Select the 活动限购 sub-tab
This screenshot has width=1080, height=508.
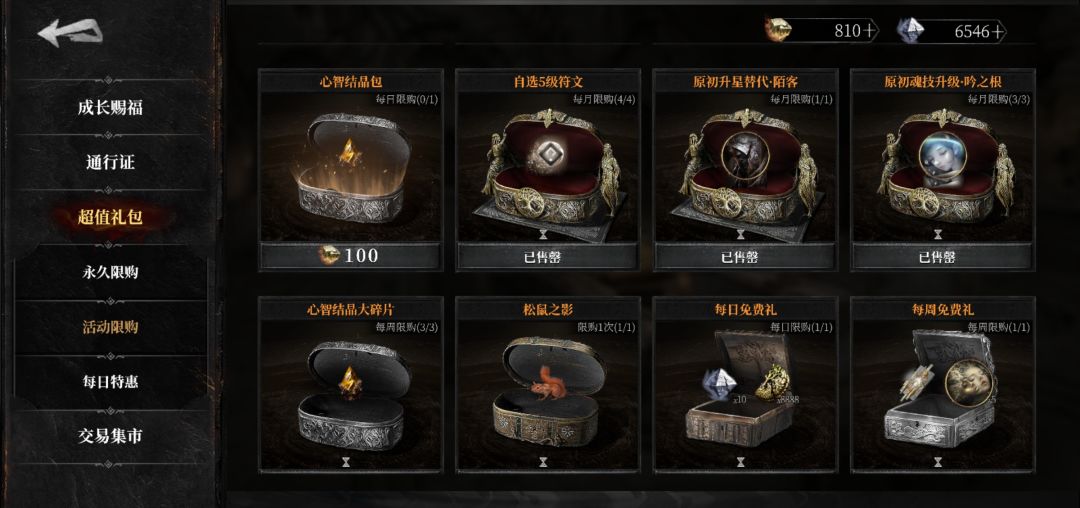[110, 327]
